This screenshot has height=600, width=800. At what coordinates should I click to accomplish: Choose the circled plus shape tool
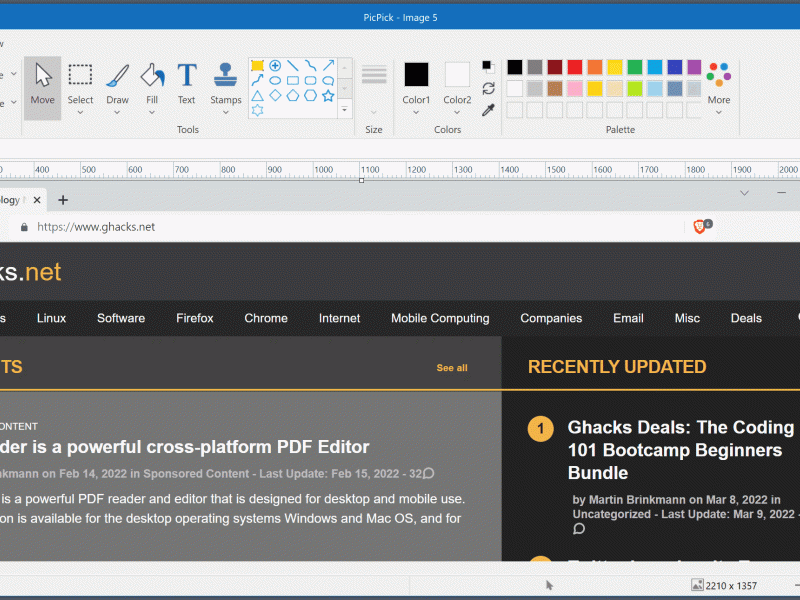(x=275, y=65)
